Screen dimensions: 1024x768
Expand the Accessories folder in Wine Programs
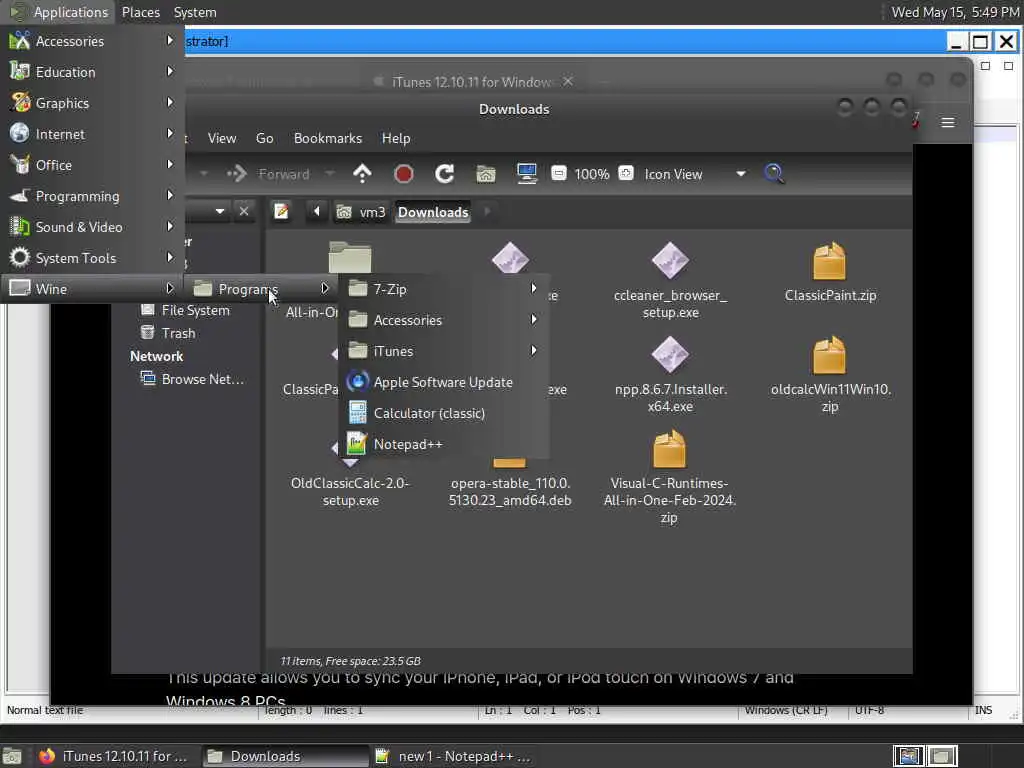coord(444,320)
